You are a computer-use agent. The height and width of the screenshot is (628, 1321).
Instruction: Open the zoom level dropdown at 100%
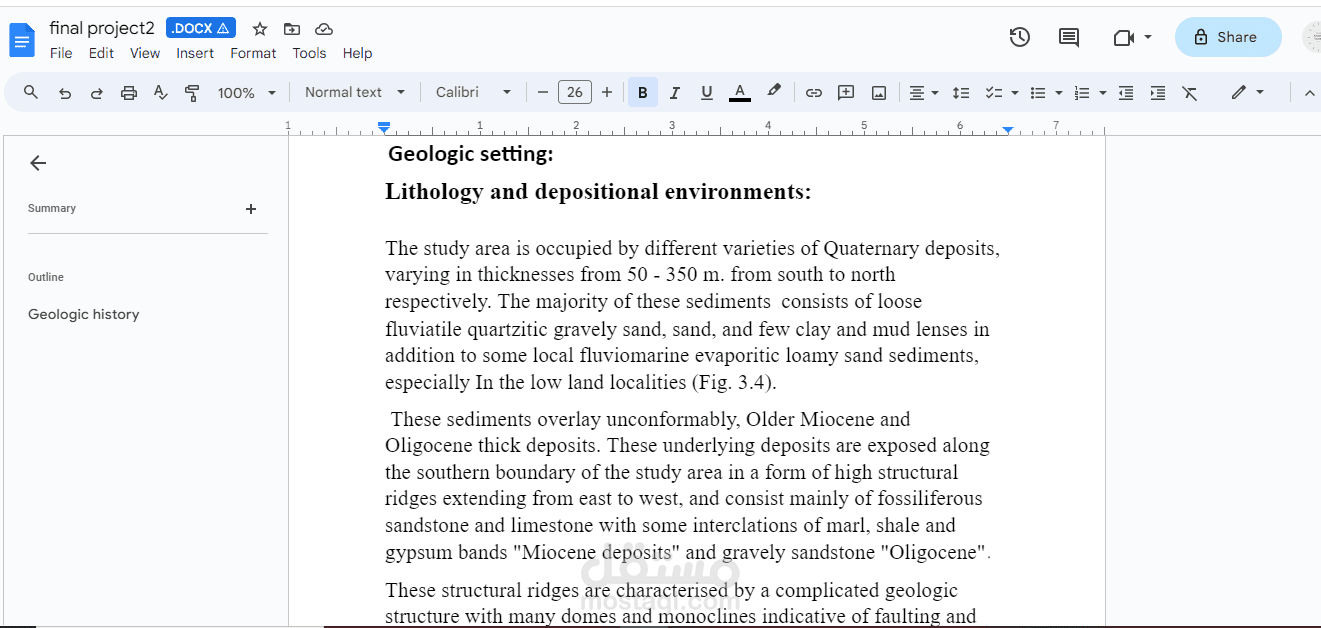click(x=245, y=93)
